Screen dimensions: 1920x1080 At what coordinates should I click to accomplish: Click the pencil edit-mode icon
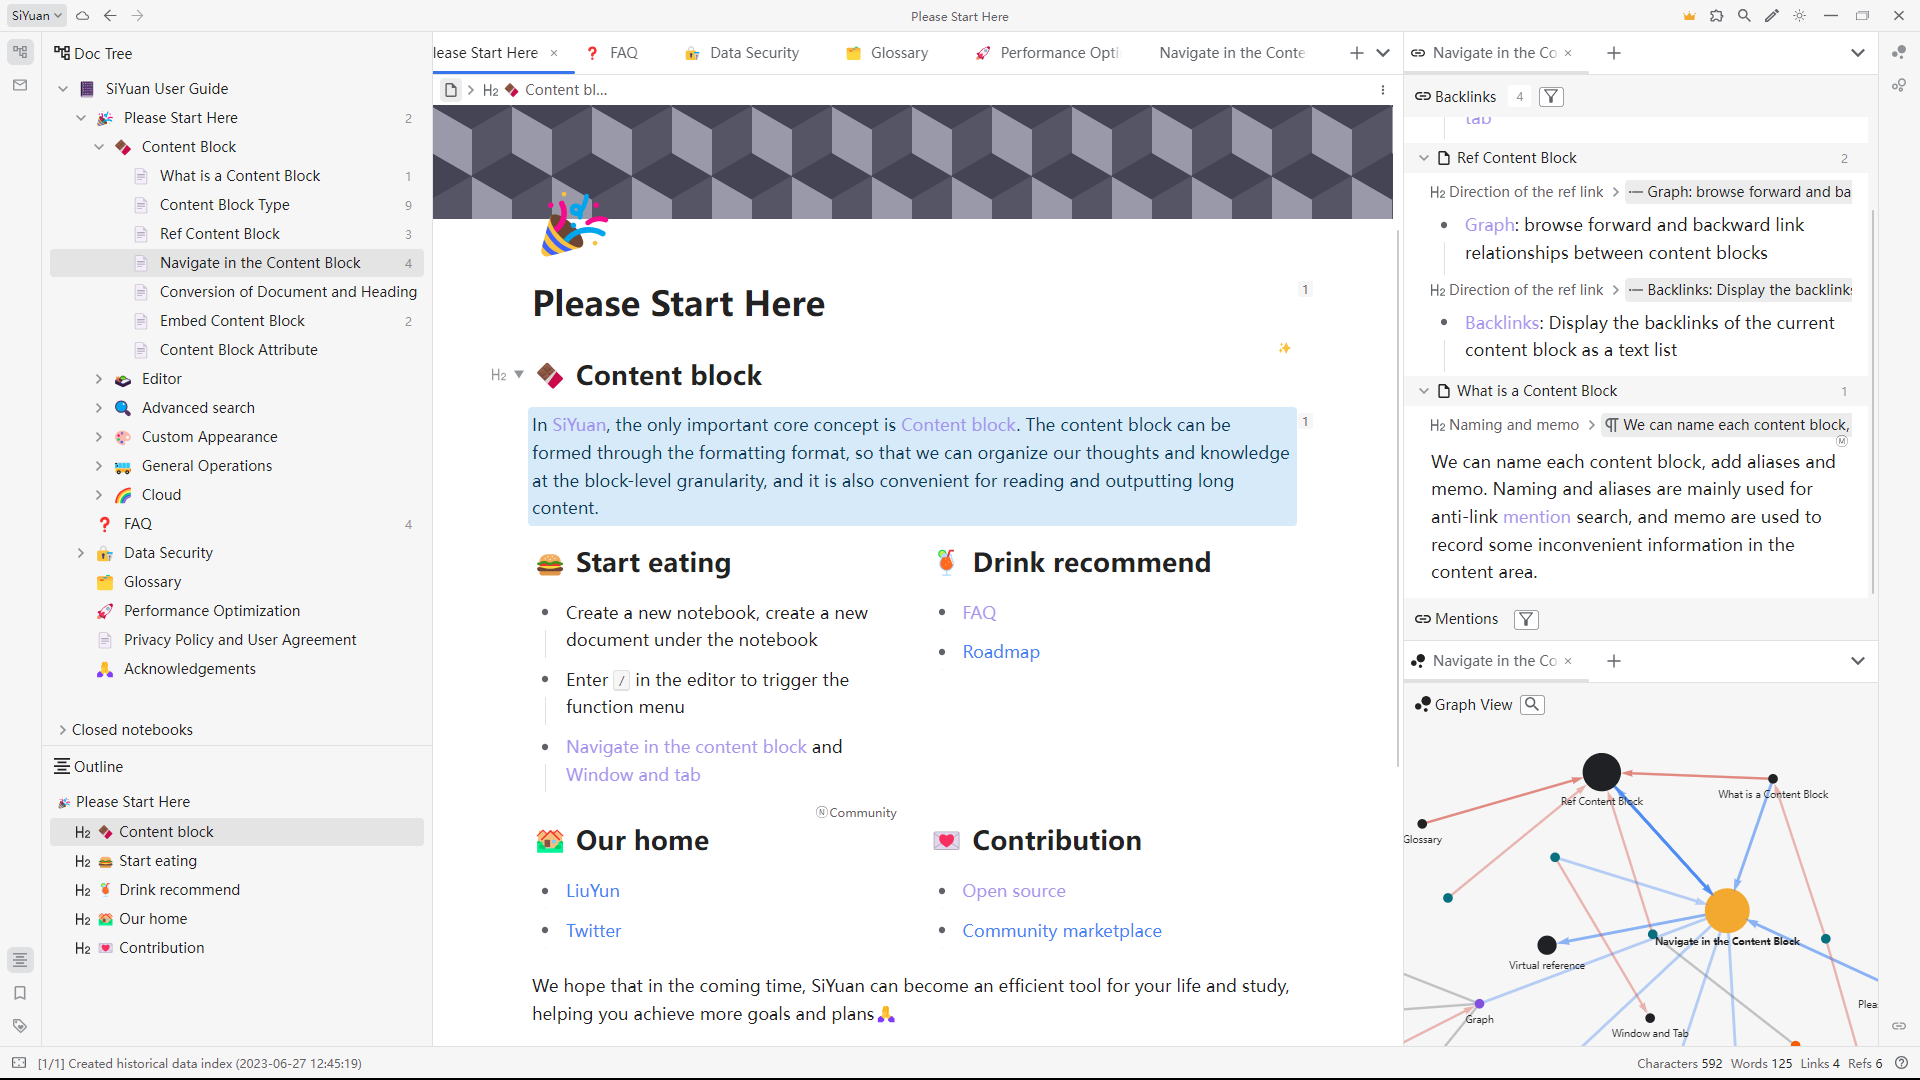tap(1772, 16)
